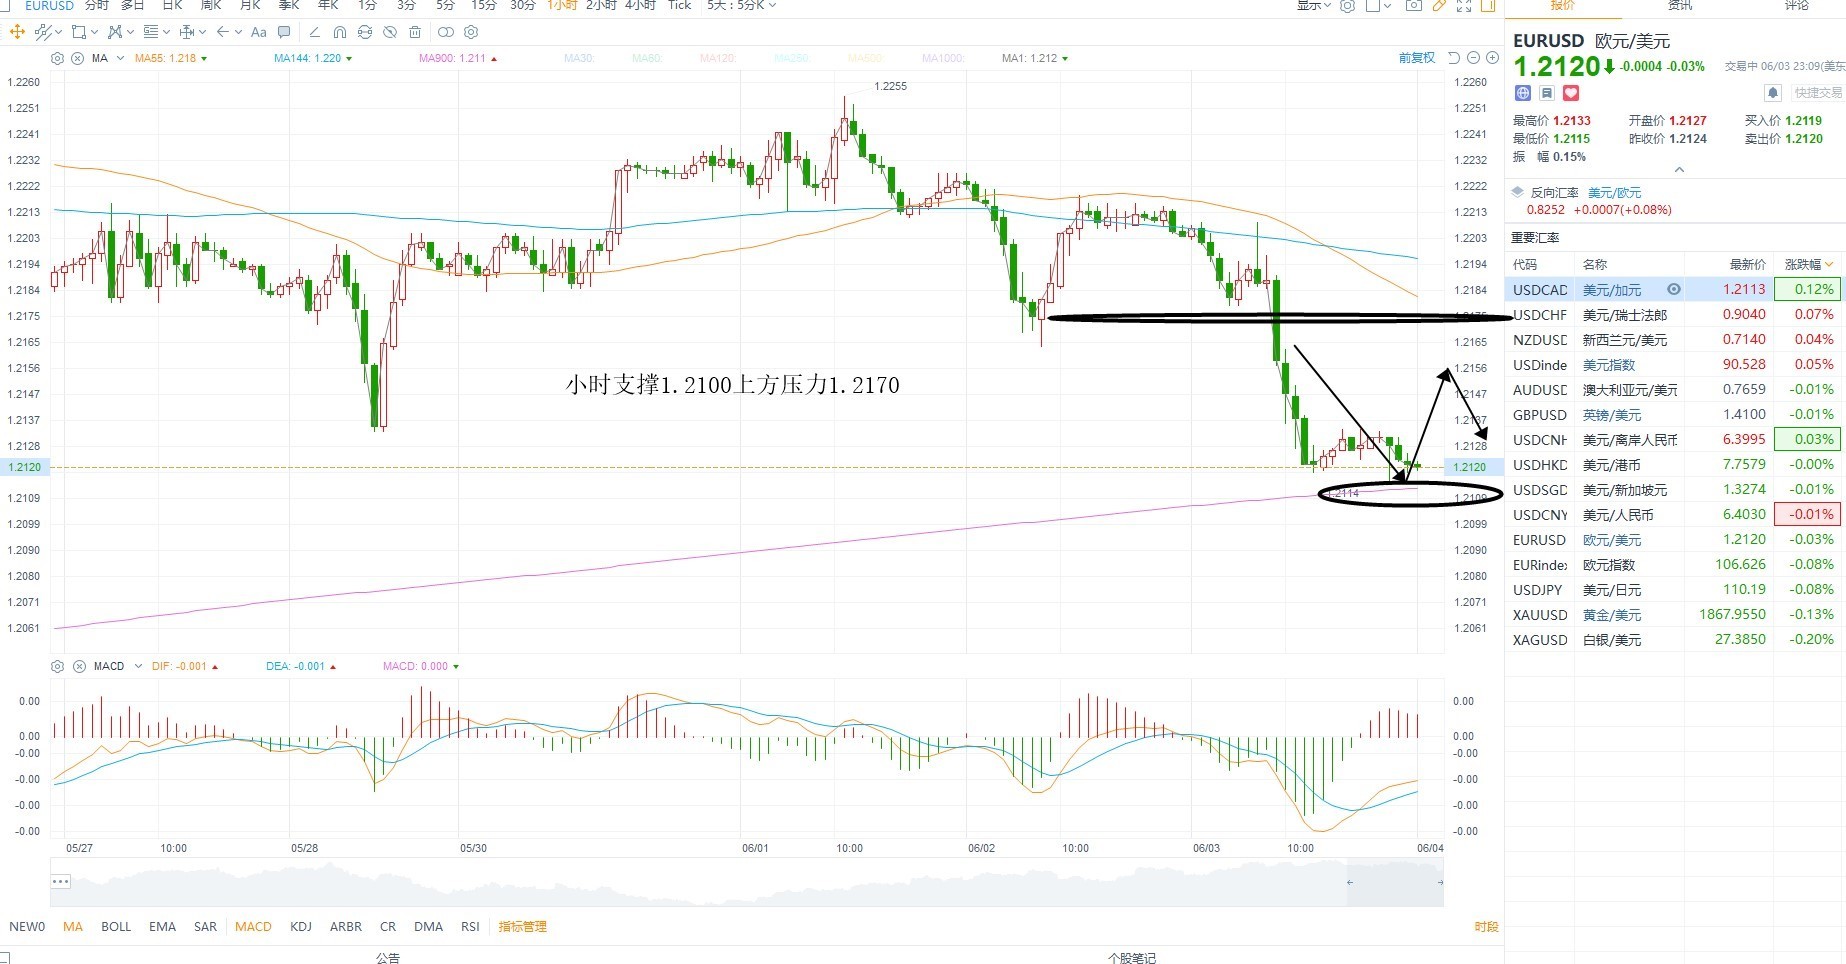The width and height of the screenshot is (1846, 964).
Task: Toggle the EURUSD favorite heart
Action: [1571, 93]
